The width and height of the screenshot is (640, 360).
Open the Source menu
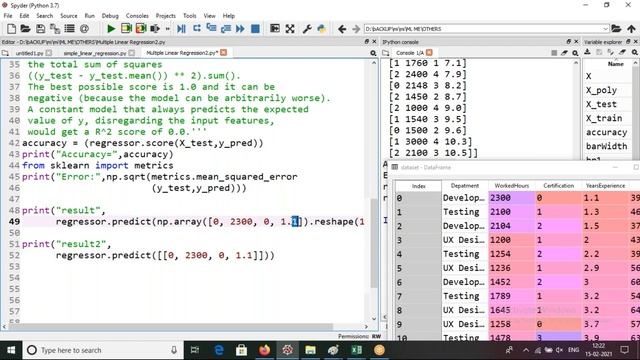(x=69, y=16)
